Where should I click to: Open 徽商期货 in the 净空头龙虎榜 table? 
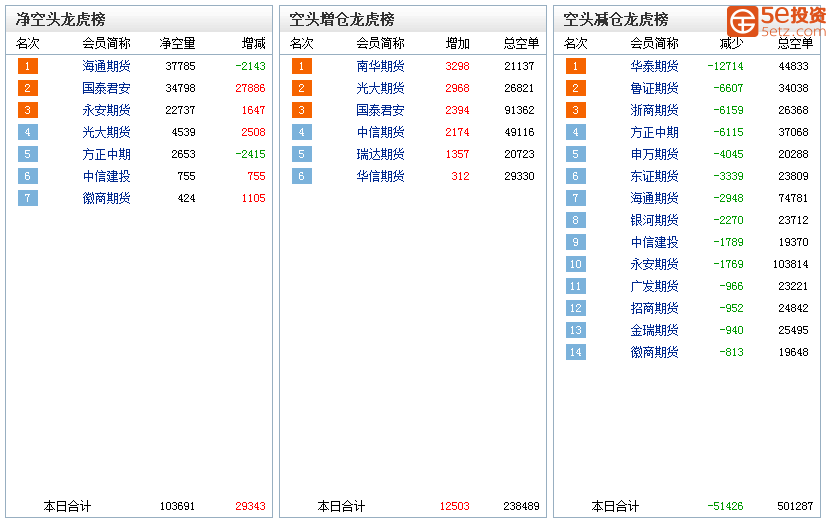coord(106,198)
